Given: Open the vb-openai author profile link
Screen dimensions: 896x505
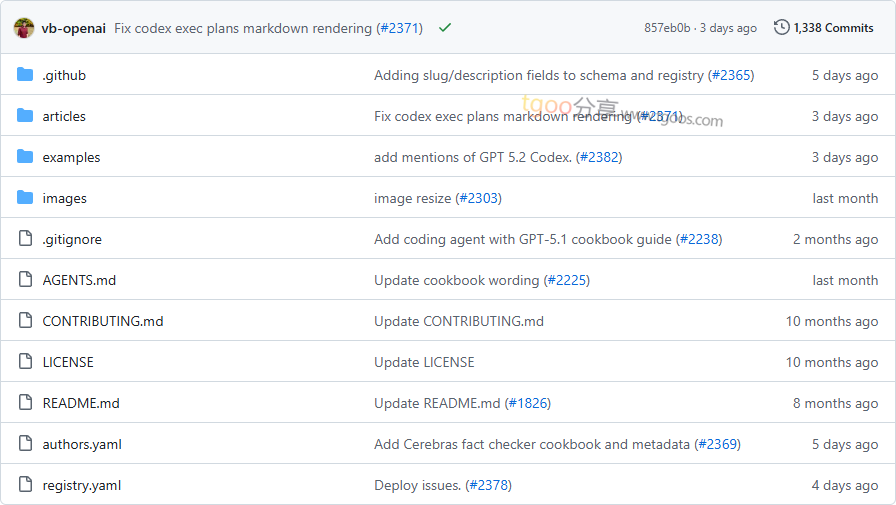Looking at the screenshot, I should tap(74, 28).
